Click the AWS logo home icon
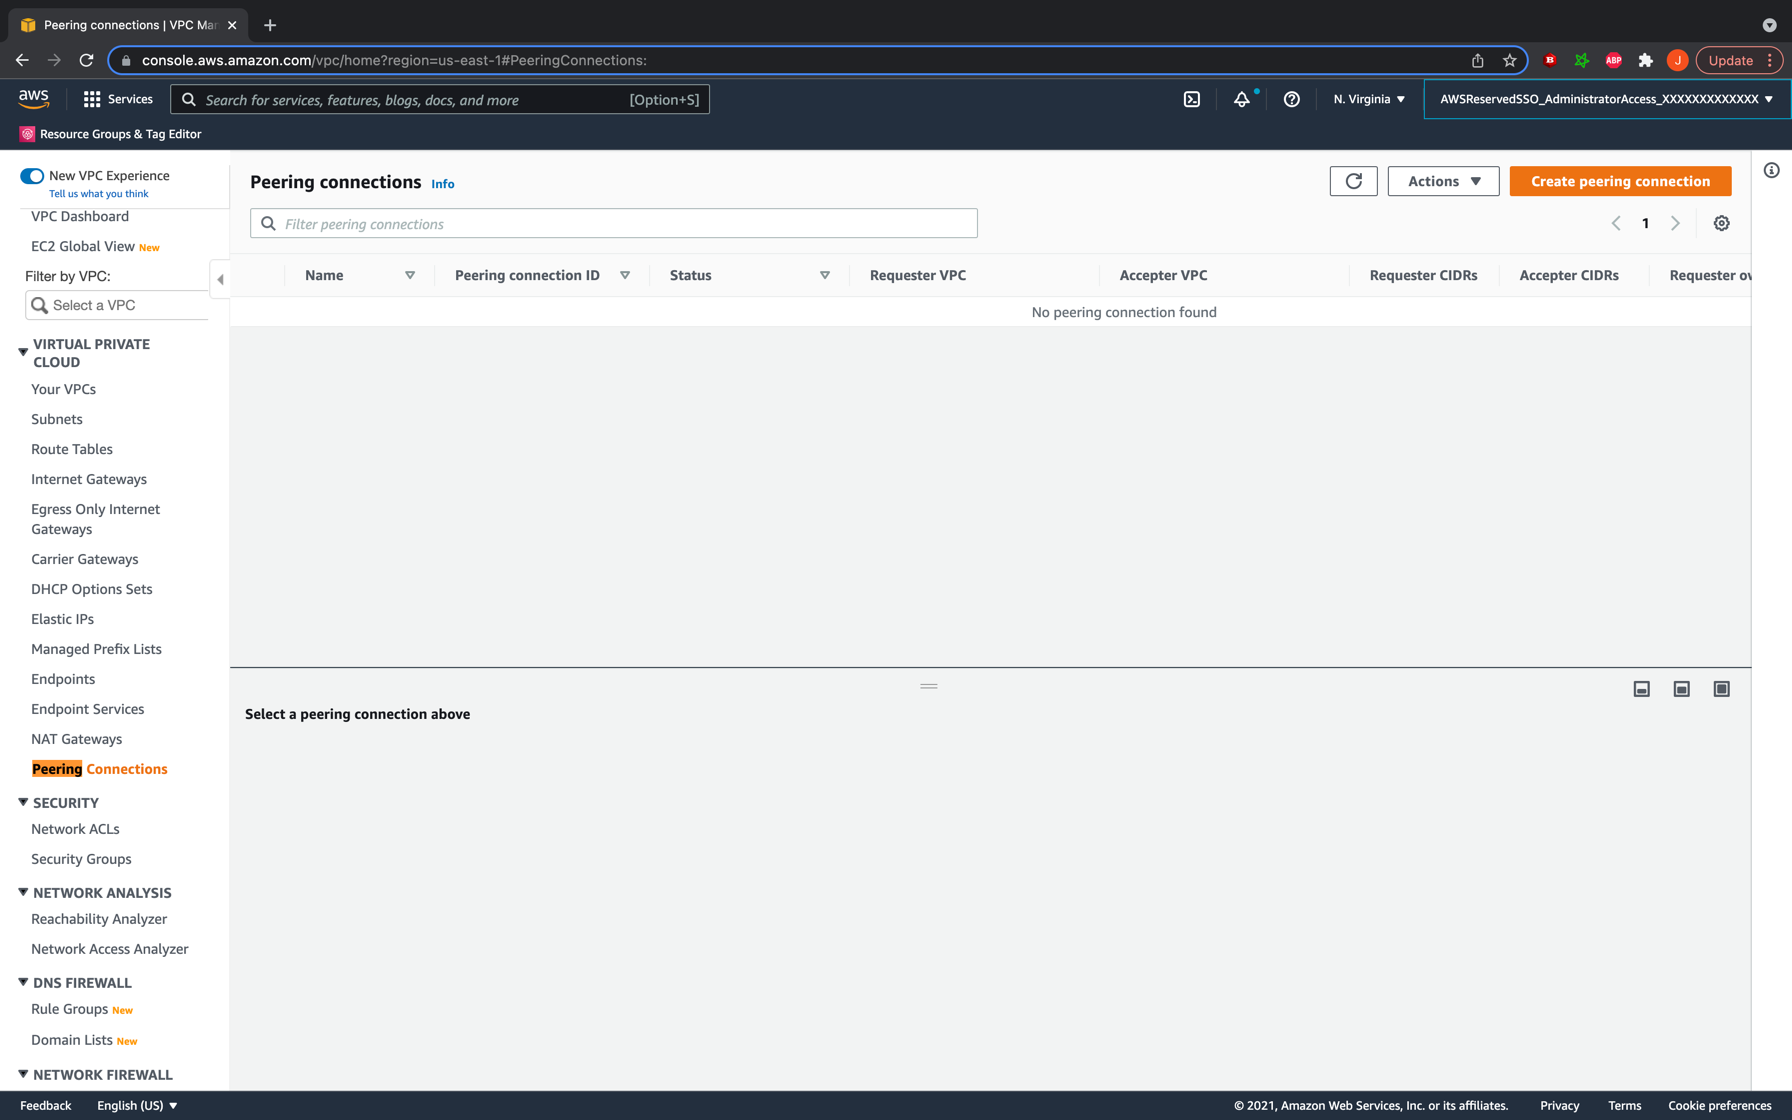This screenshot has width=1792, height=1120. coord(34,98)
